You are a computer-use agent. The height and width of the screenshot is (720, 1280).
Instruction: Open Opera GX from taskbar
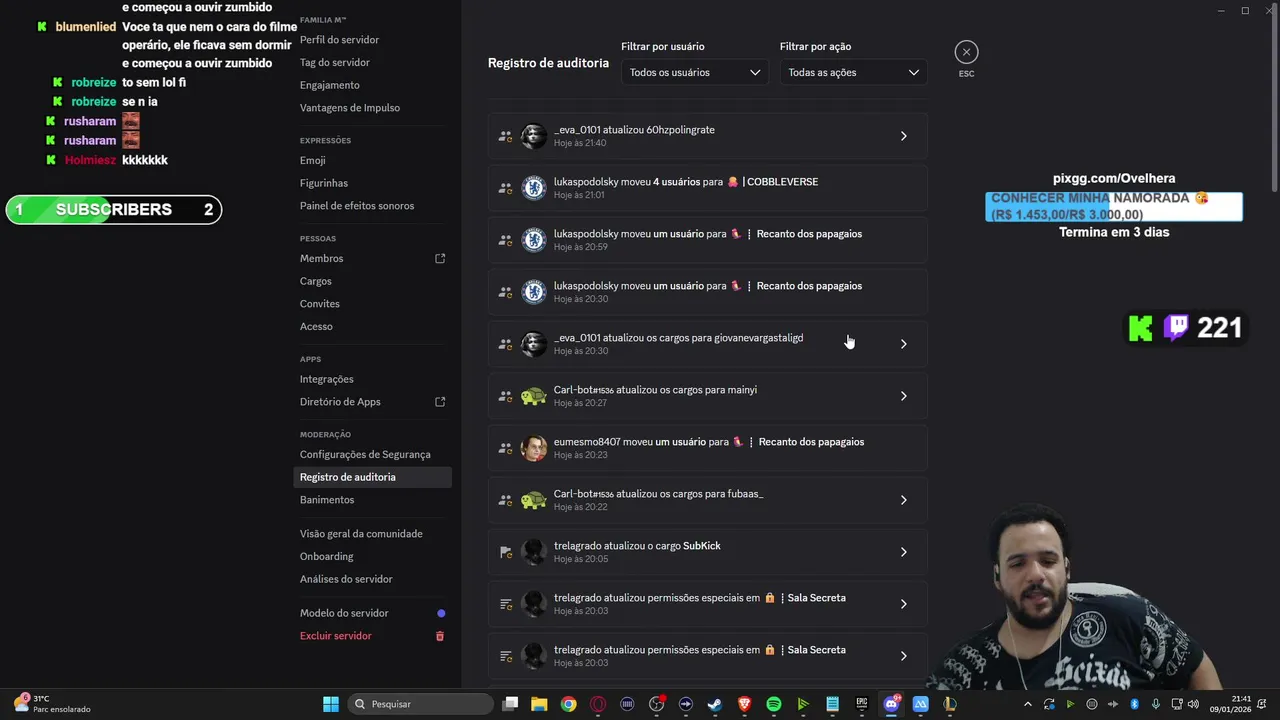598,704
